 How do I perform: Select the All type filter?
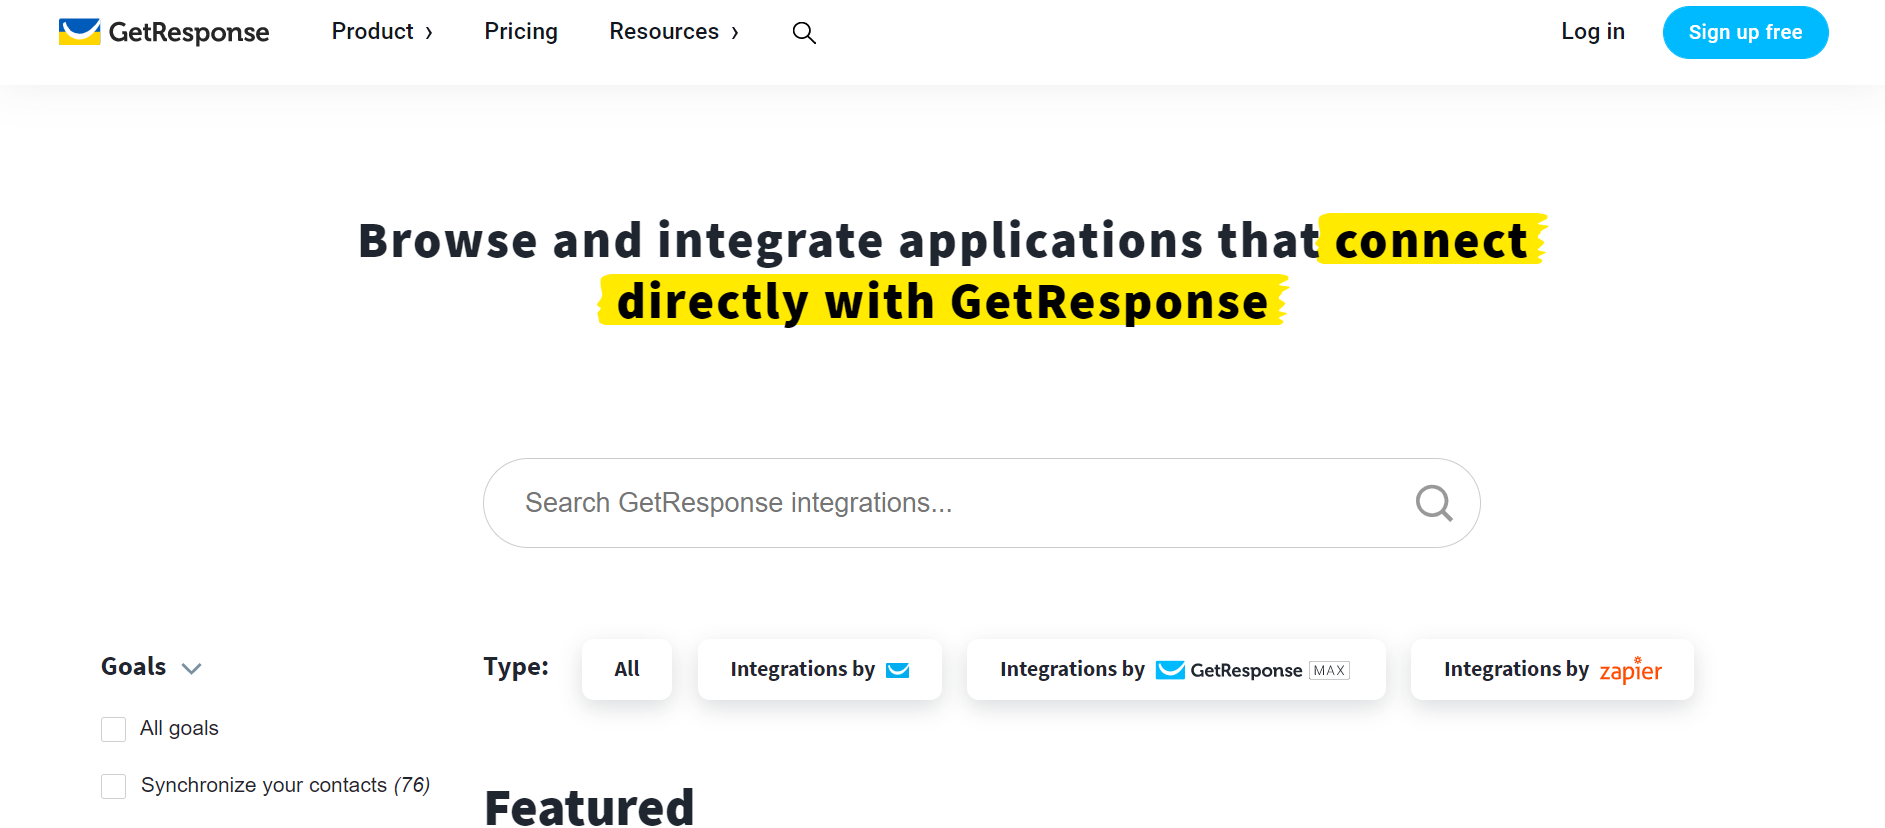pyautogui.click(x=627, y=669)
